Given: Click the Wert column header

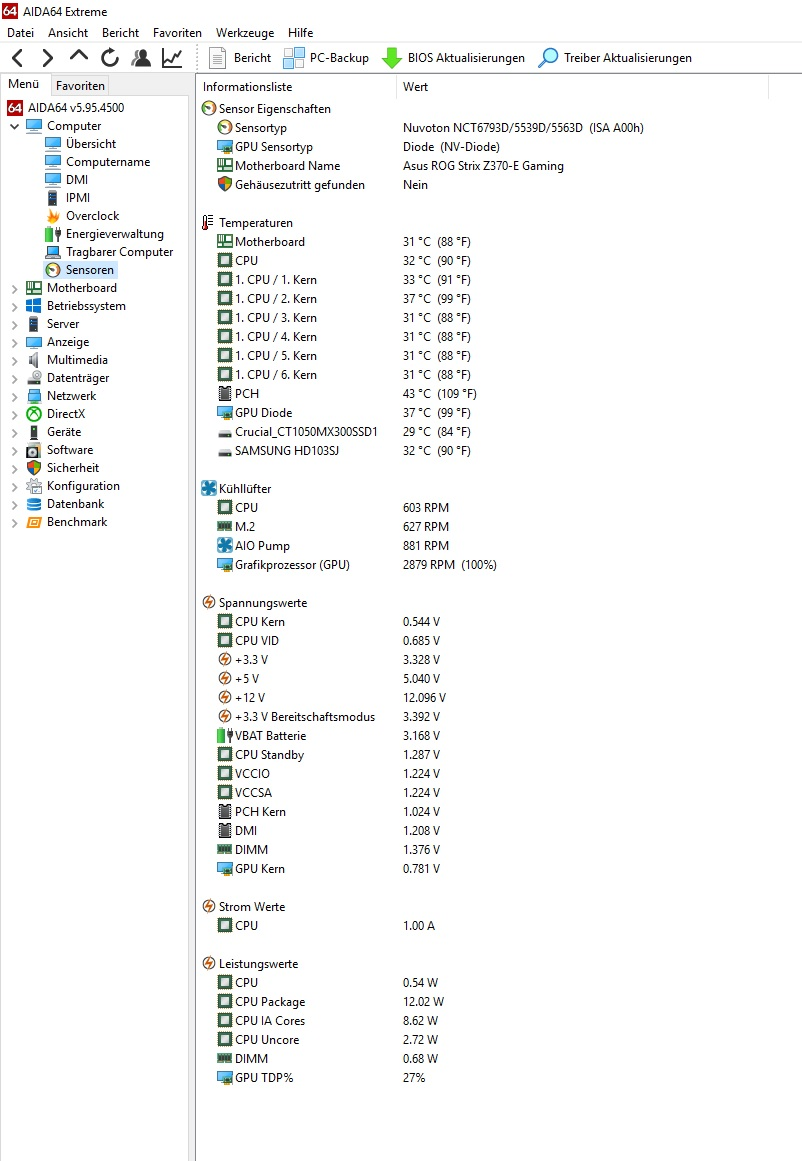Looking at the screenshot, I should pos(583,87).
